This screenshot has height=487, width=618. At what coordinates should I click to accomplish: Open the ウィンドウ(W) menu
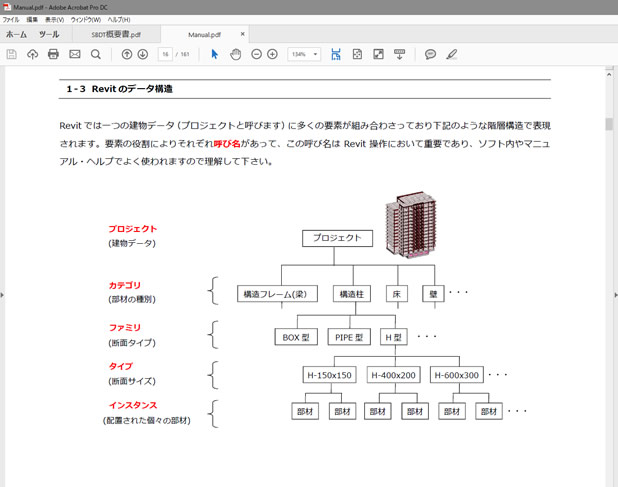(86, 20)
